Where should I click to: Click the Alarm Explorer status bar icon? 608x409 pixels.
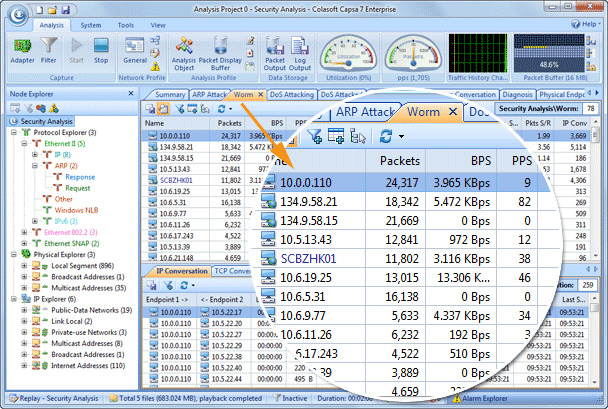coord(456,398)
